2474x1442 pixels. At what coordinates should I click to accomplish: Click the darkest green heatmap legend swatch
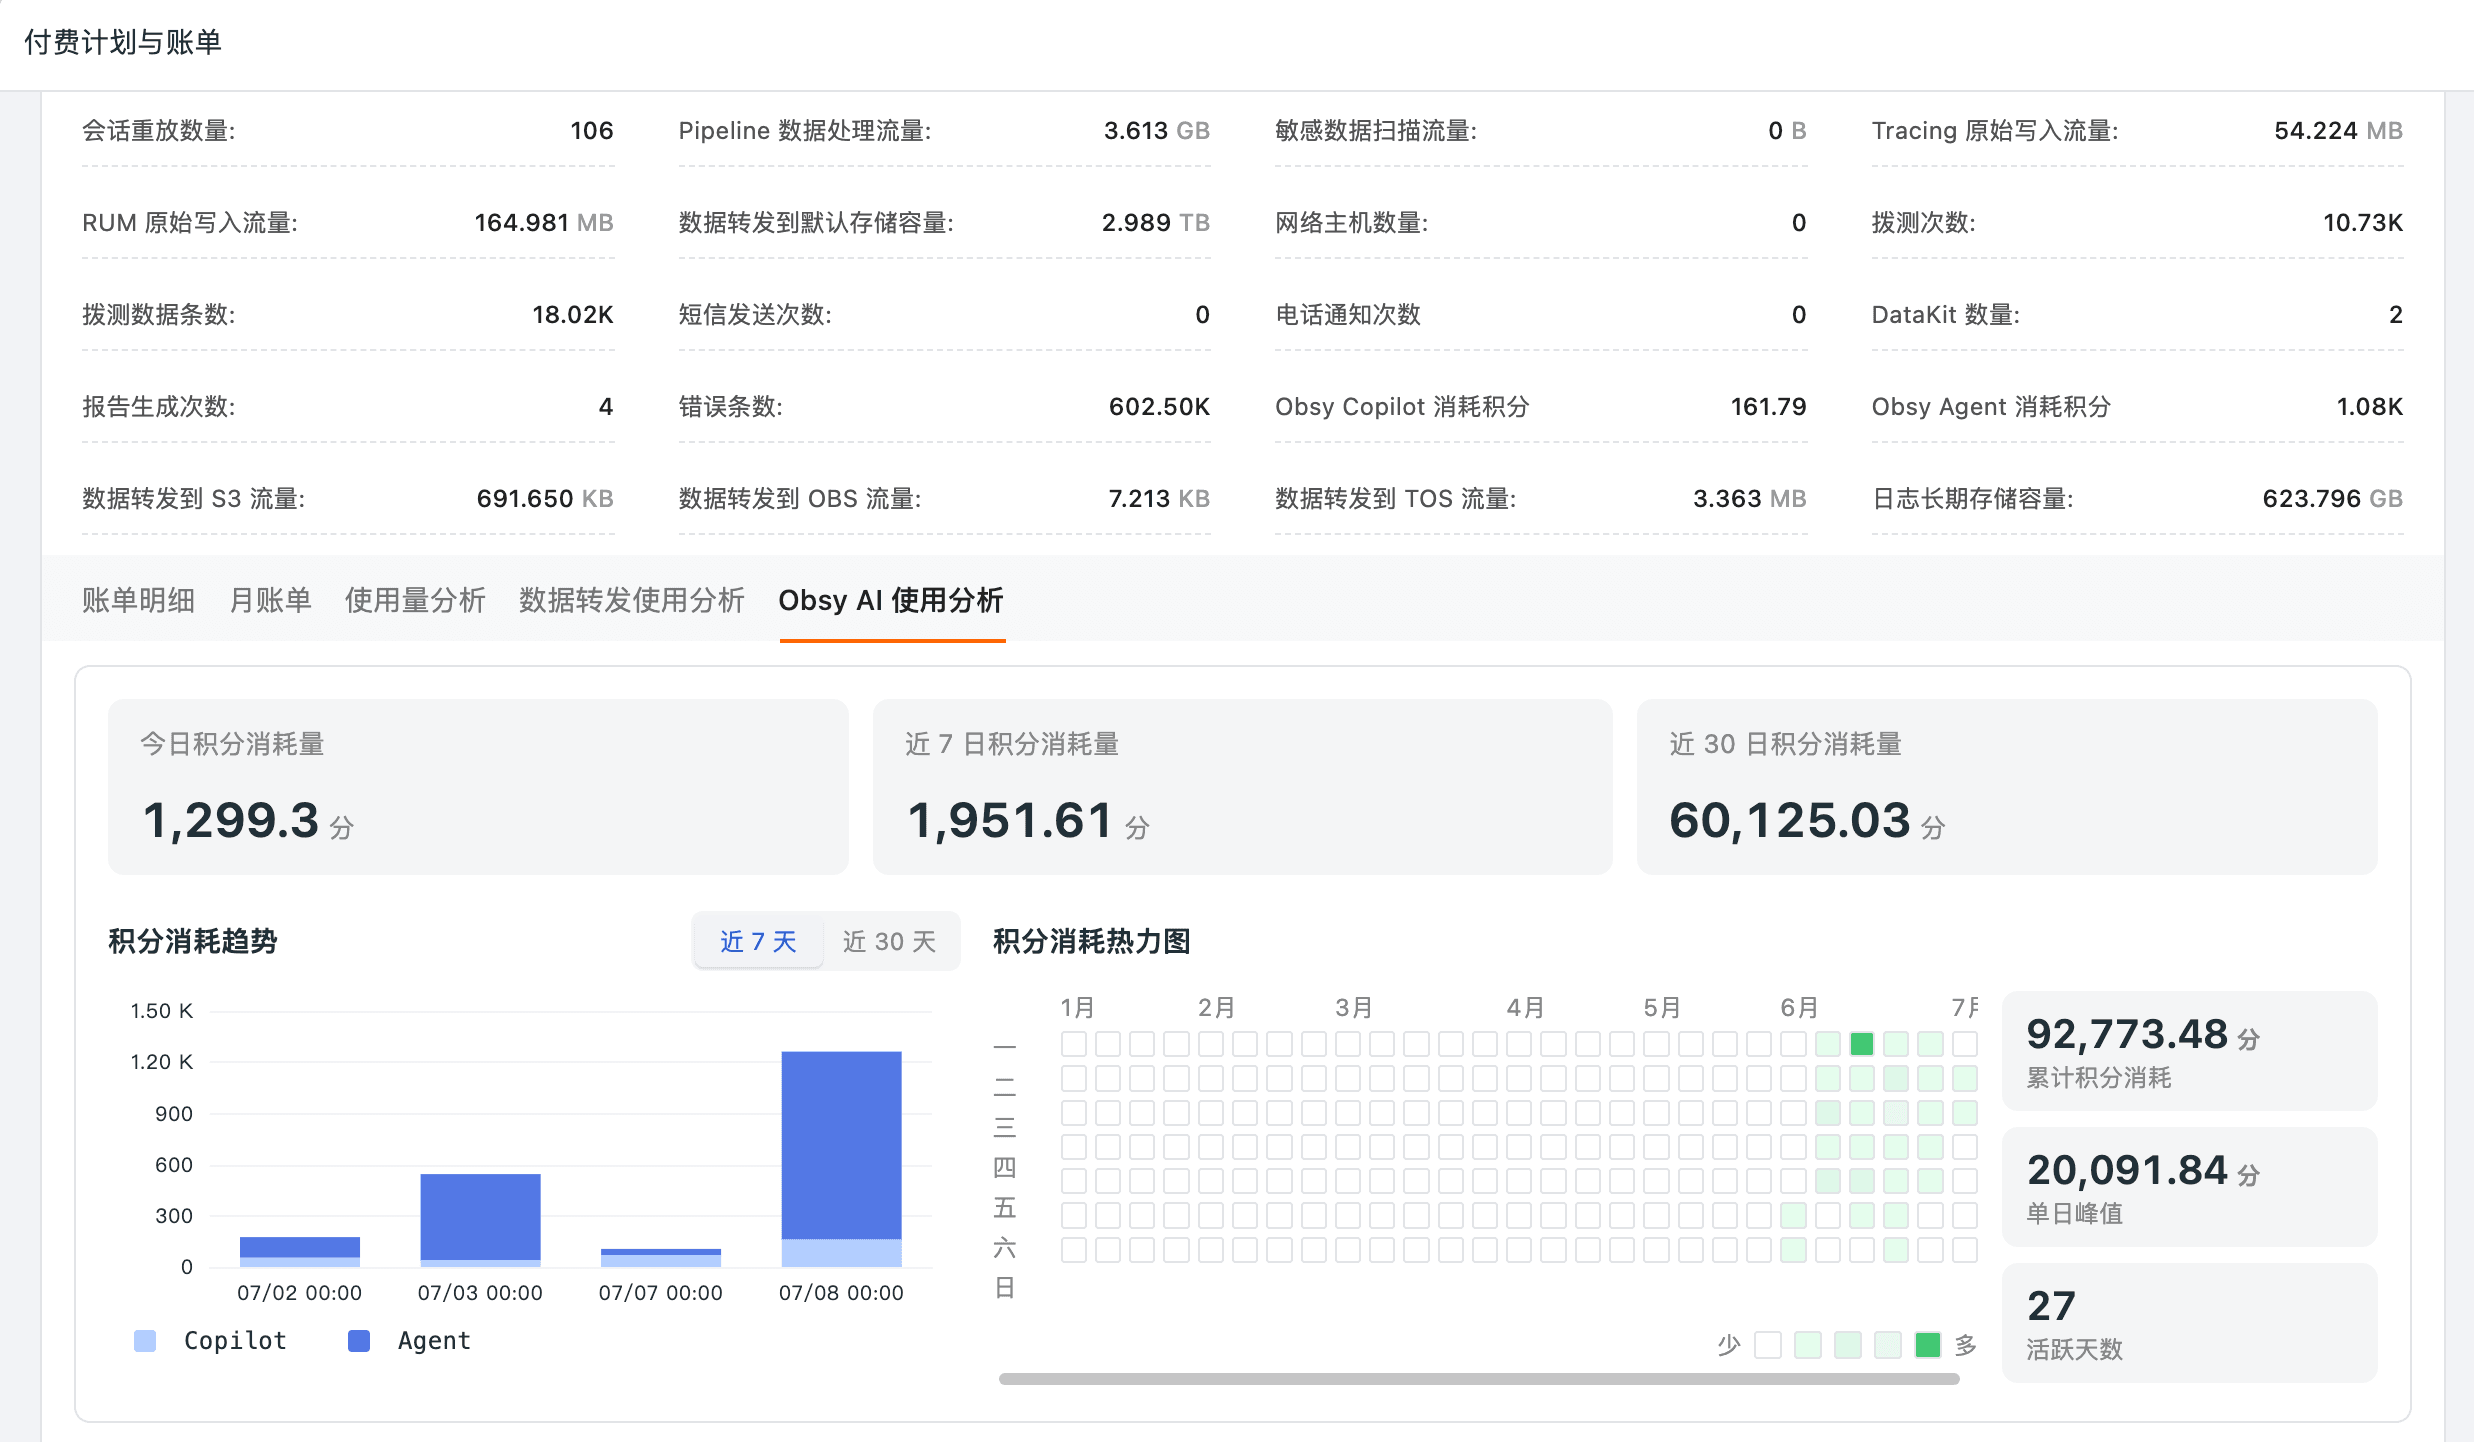click(x=1927, y=1345)
